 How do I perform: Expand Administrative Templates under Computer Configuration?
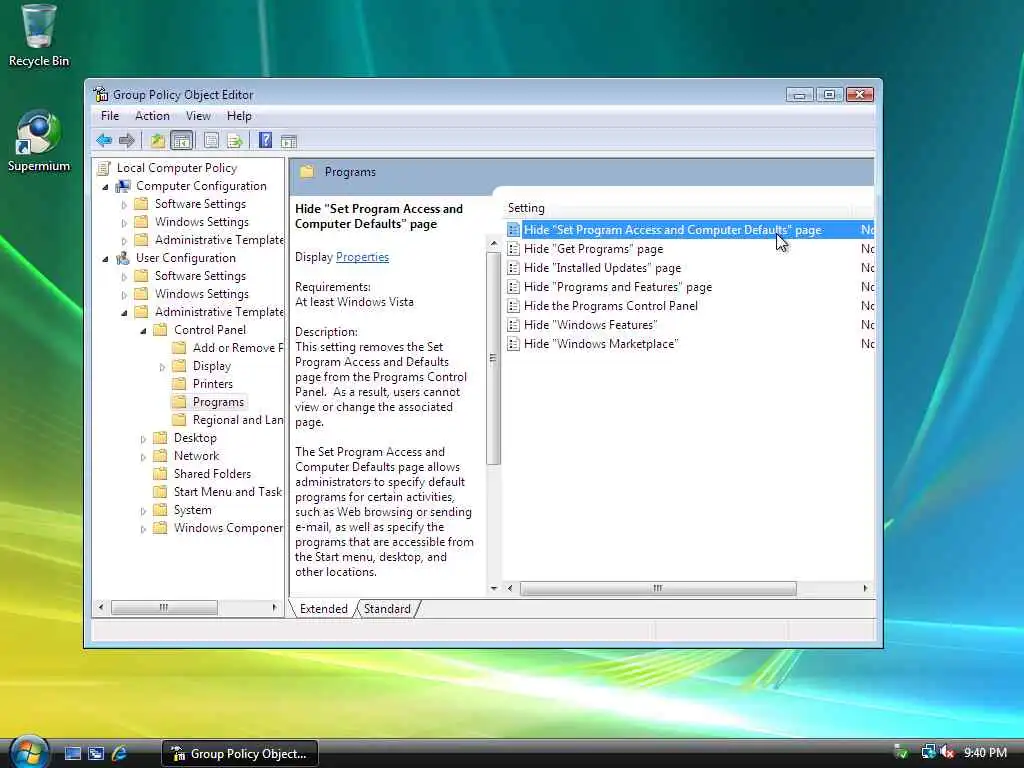(x=124, y=241)
